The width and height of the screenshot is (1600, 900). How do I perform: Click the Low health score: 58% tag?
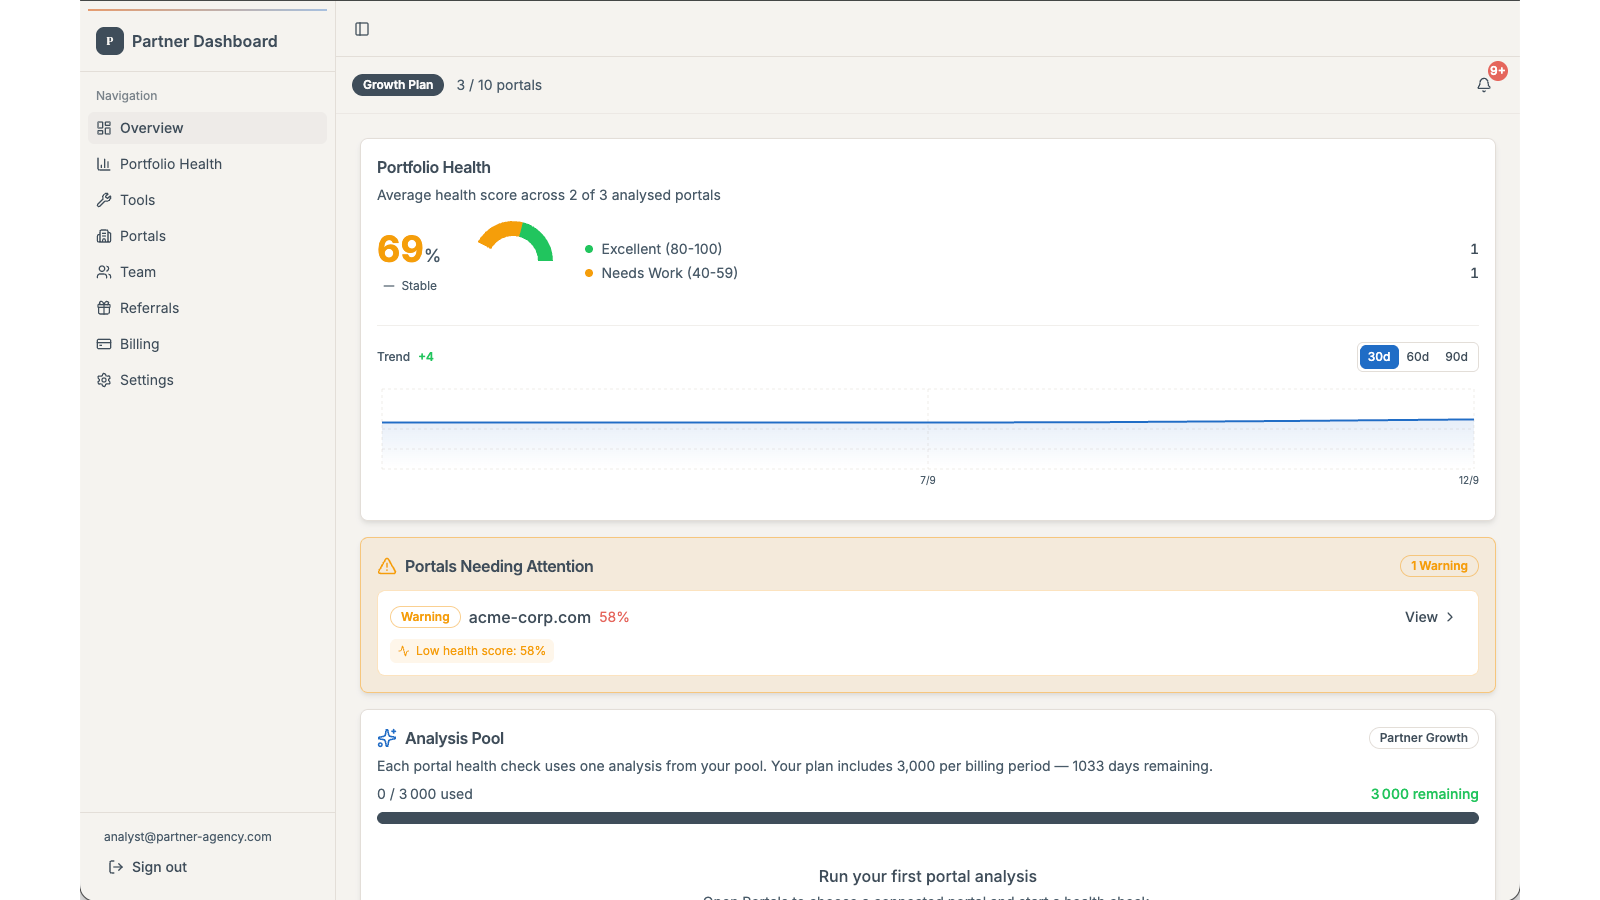click(472, 651)
